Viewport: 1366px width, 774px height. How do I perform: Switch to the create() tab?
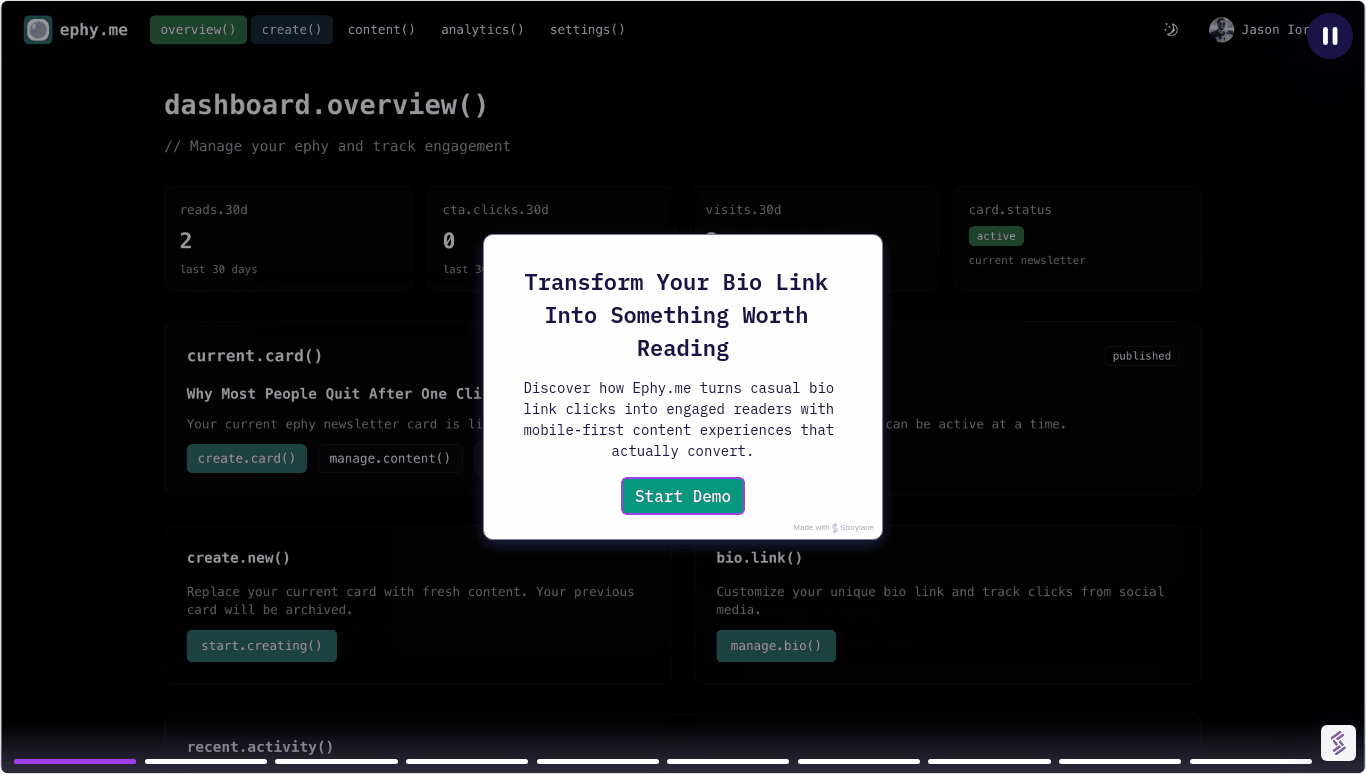point(292,30)
